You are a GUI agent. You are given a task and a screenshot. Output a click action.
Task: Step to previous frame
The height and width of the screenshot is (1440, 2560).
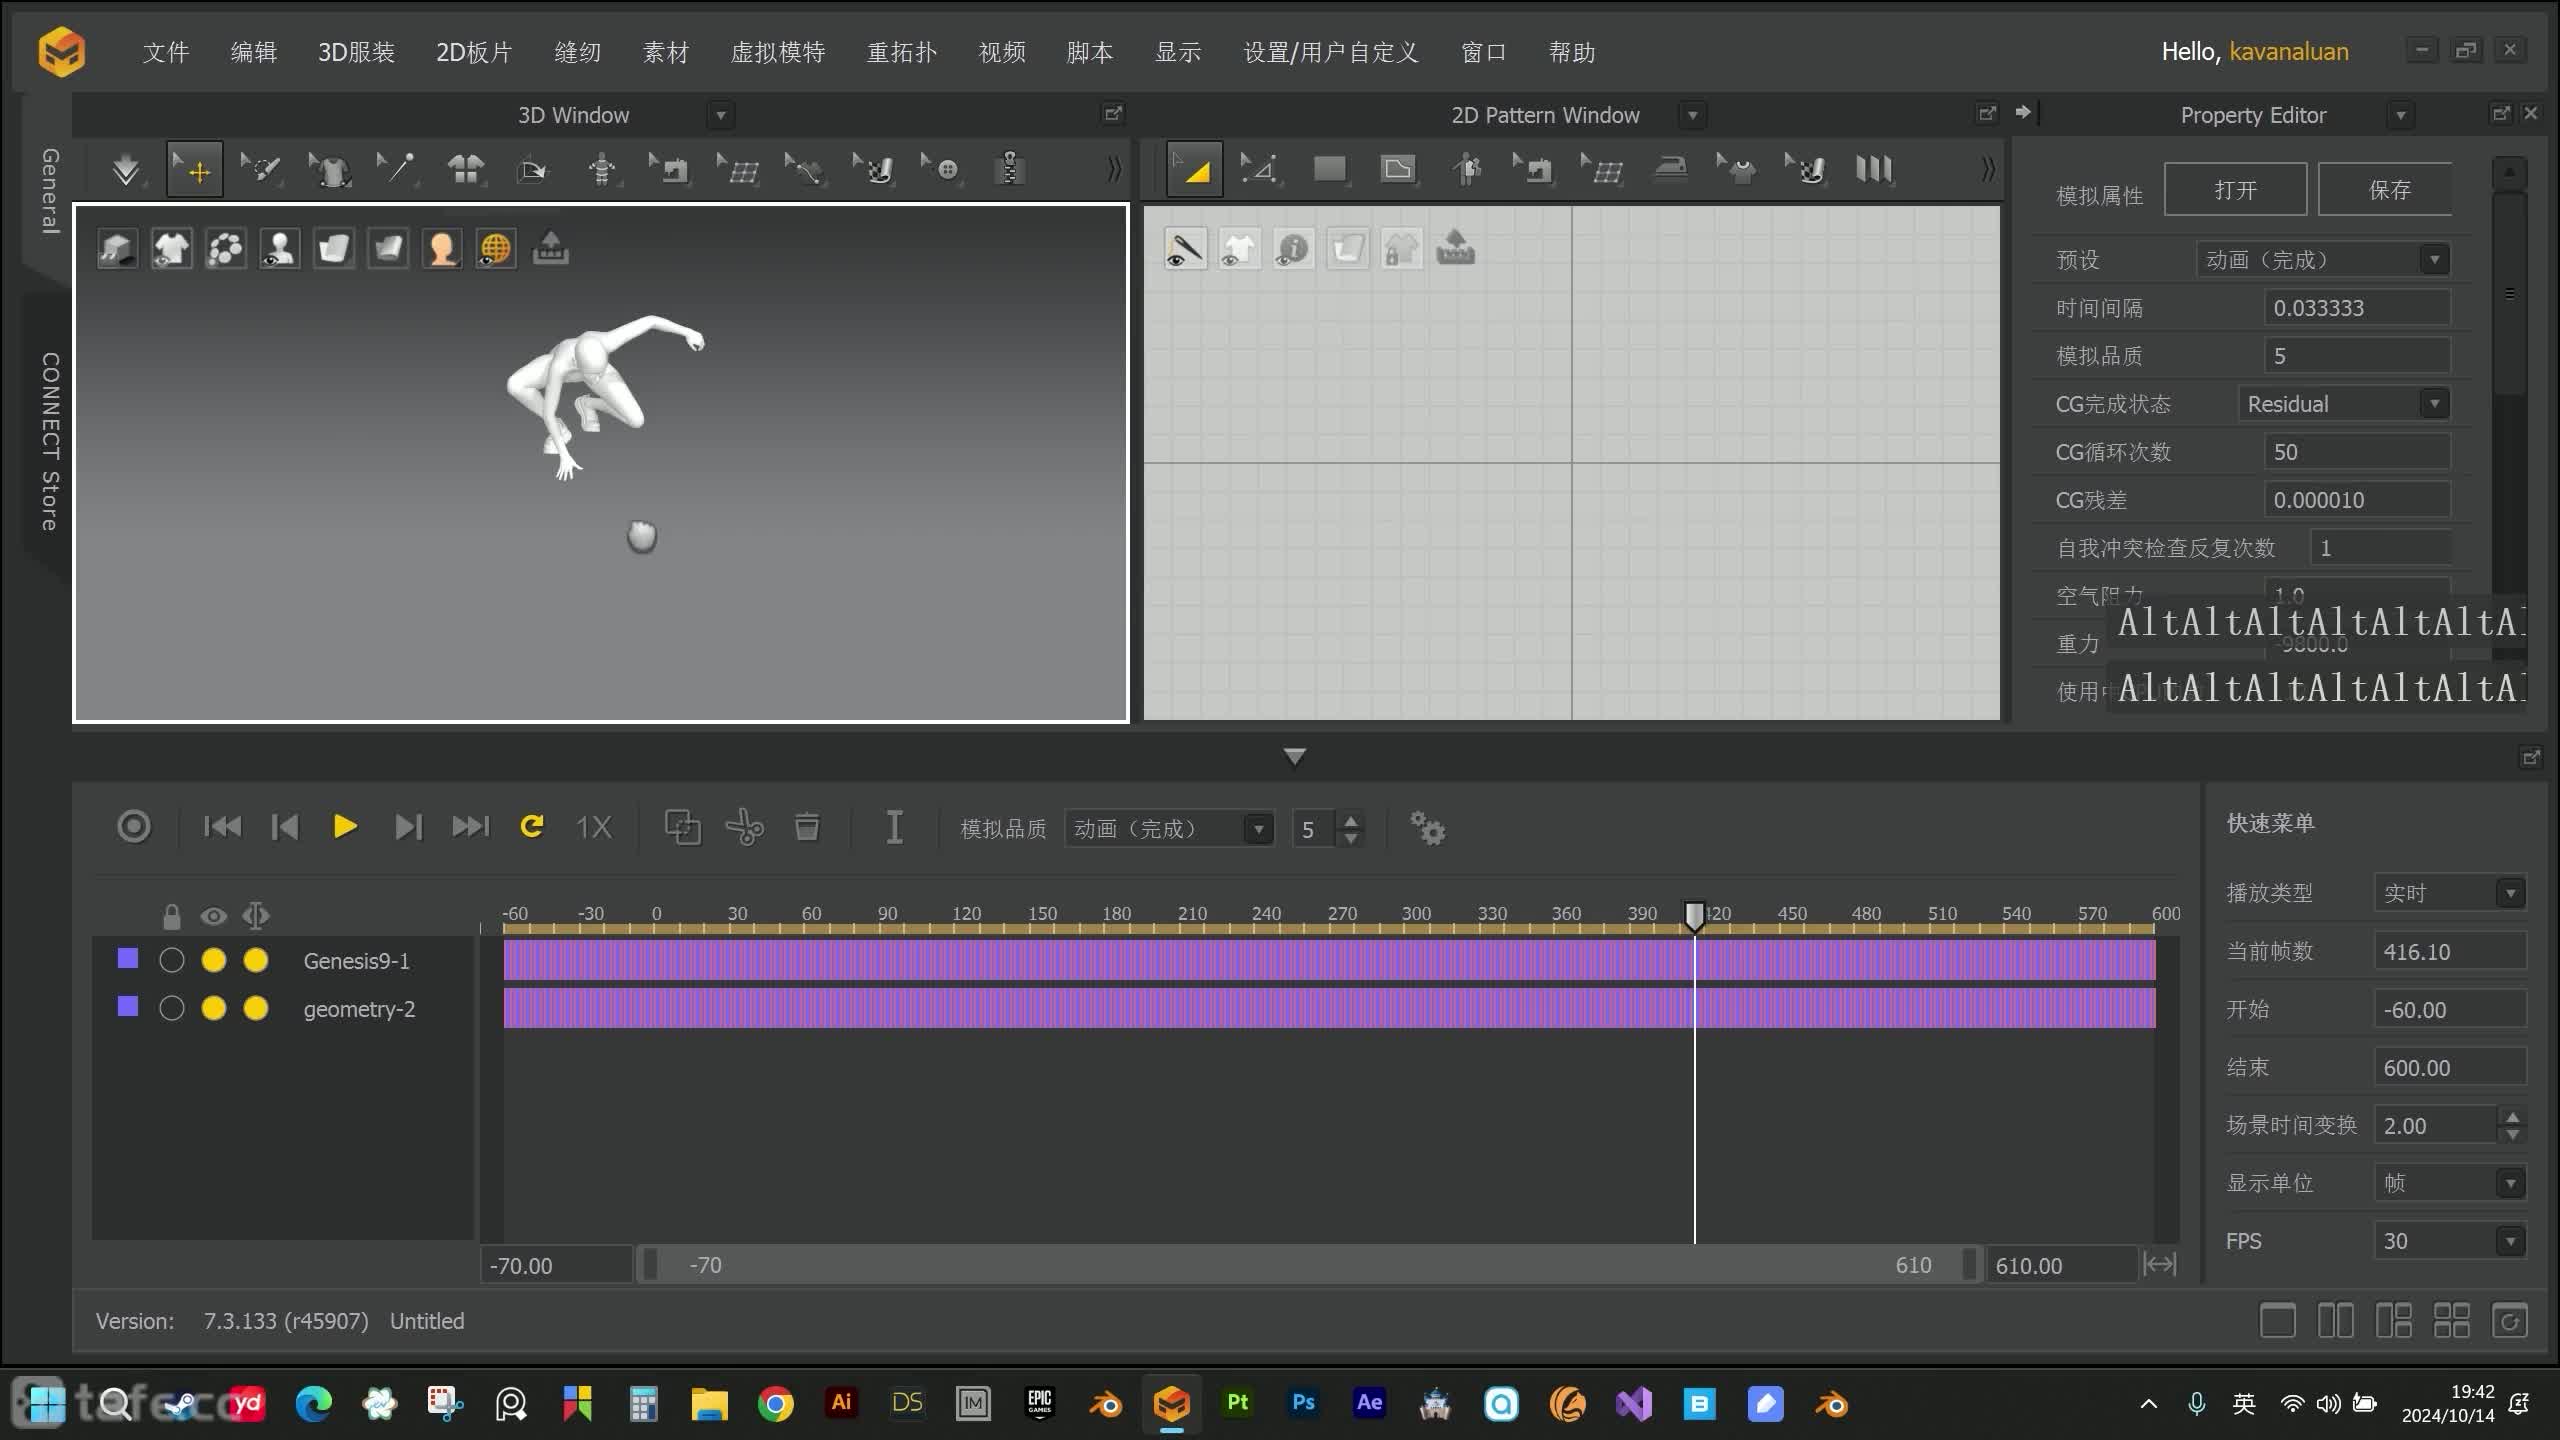pos(285,827)
